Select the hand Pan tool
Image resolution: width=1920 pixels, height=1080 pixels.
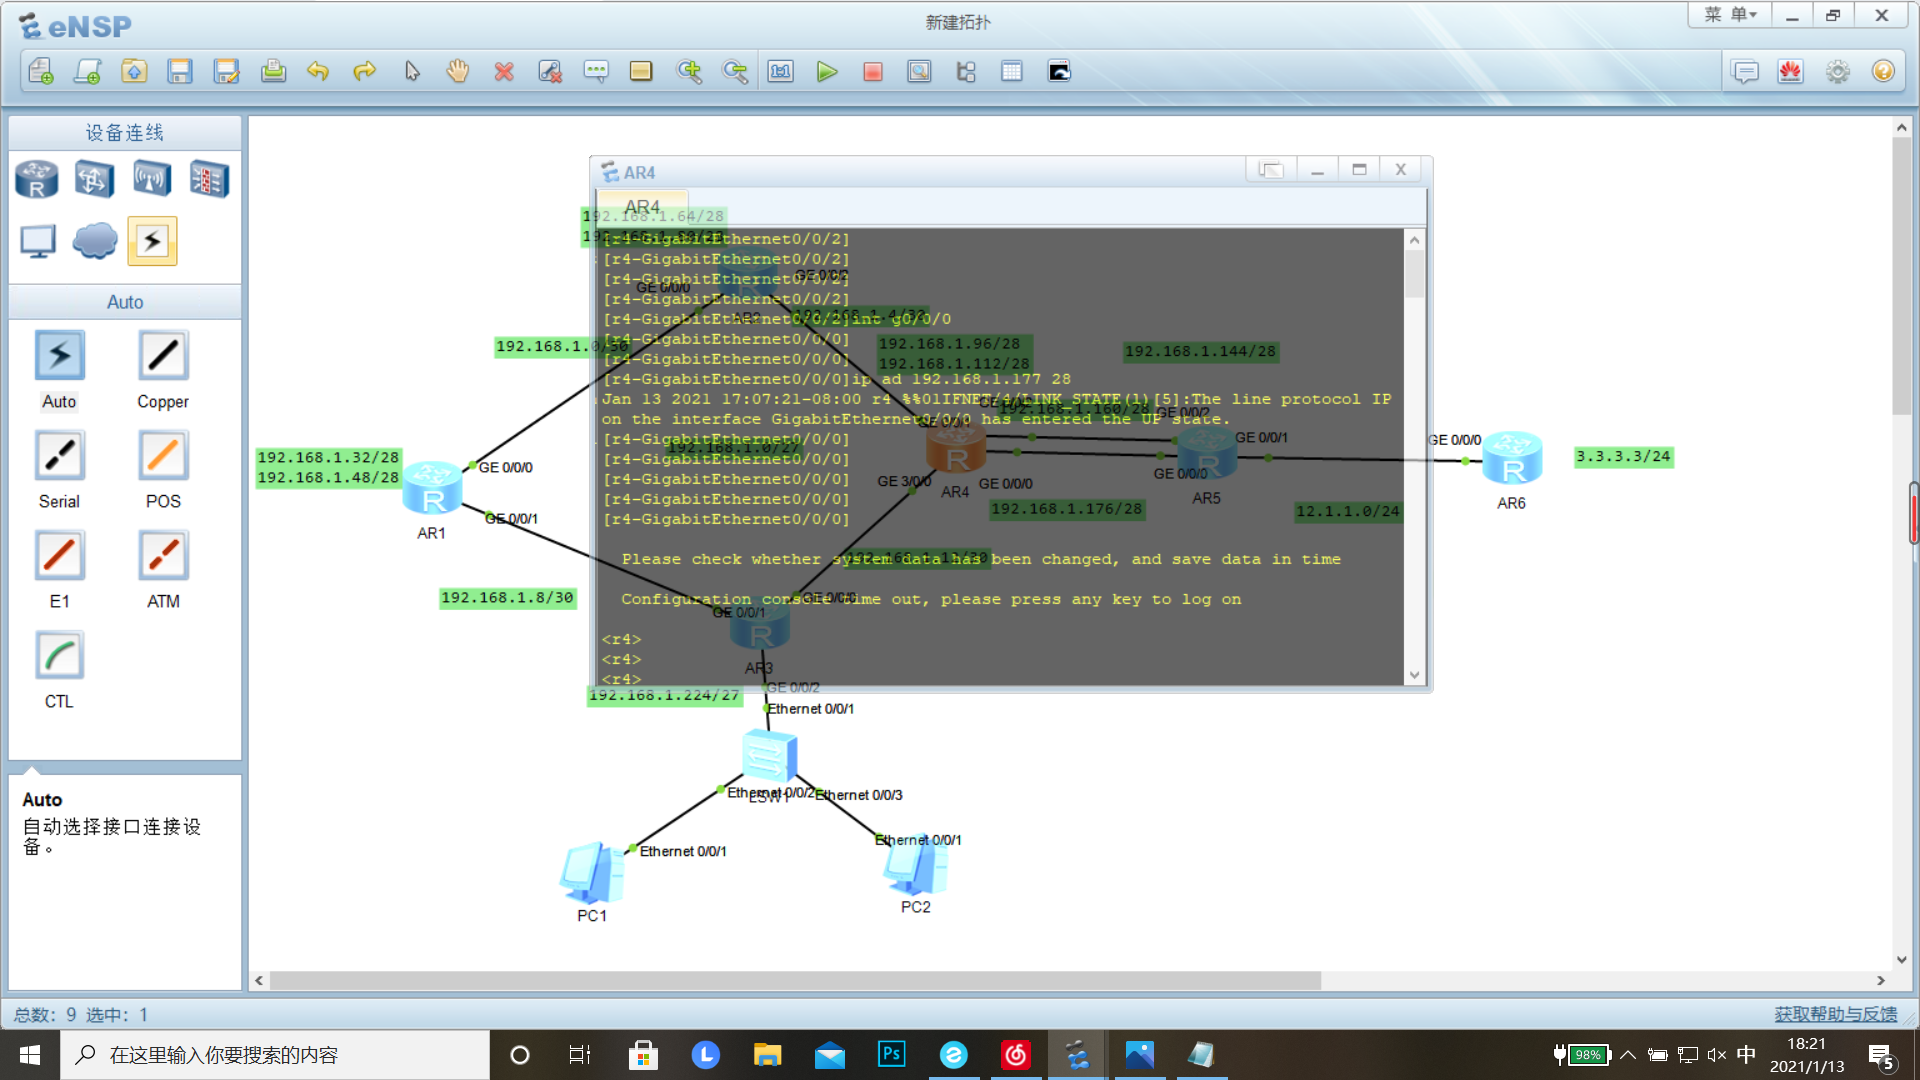457,72
